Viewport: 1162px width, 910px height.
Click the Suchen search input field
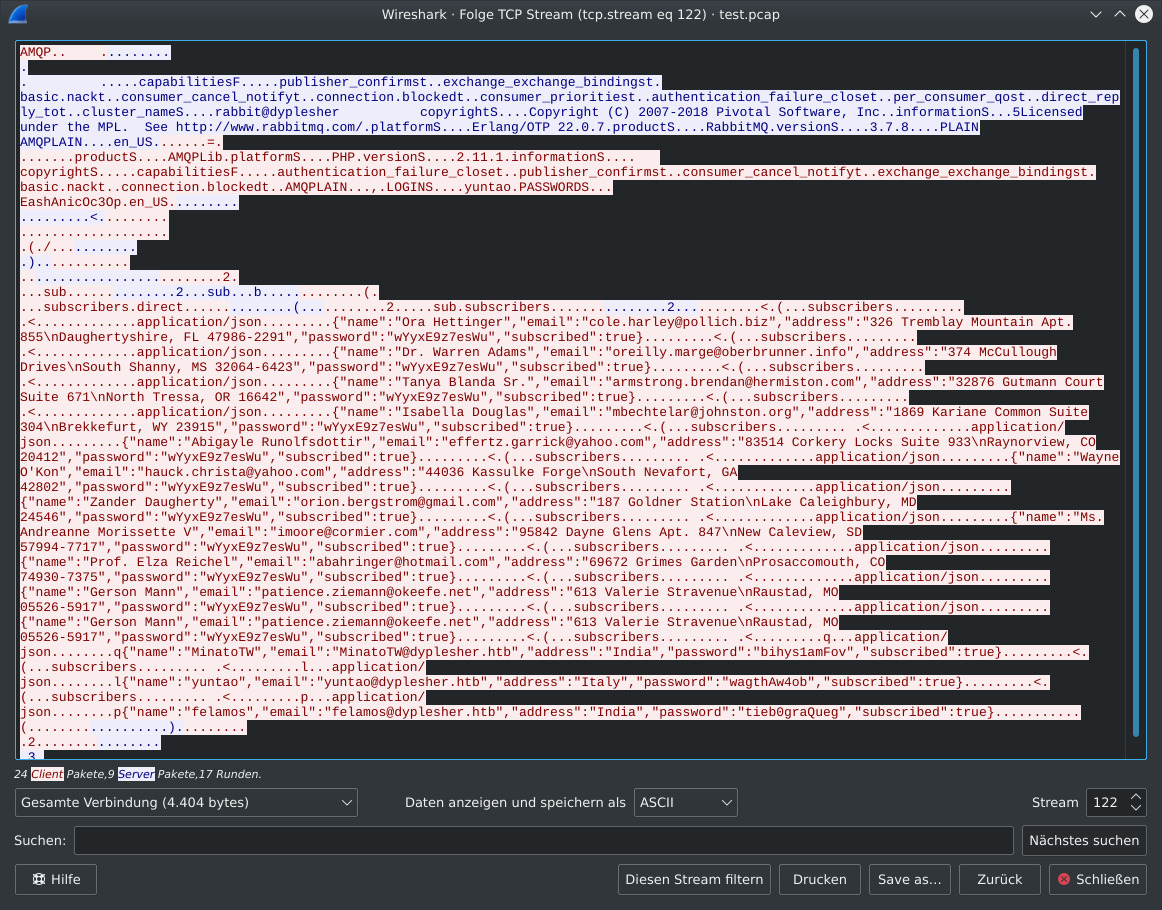(543, 840)
